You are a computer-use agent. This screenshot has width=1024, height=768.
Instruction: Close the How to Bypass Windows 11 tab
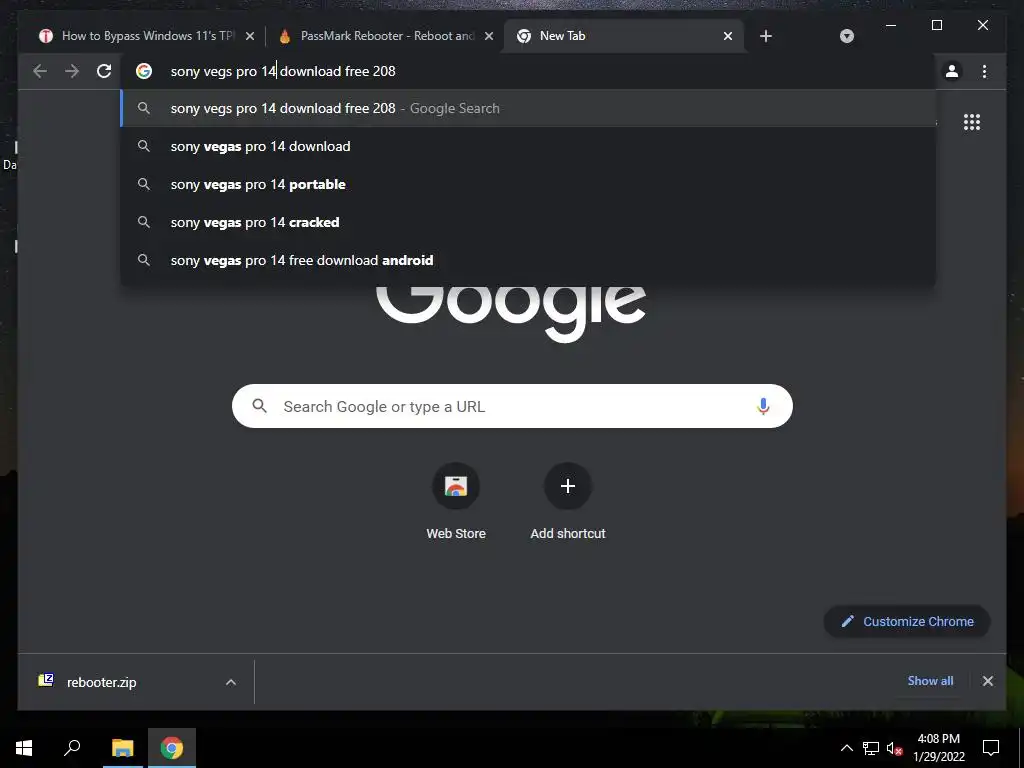point(249,36)
